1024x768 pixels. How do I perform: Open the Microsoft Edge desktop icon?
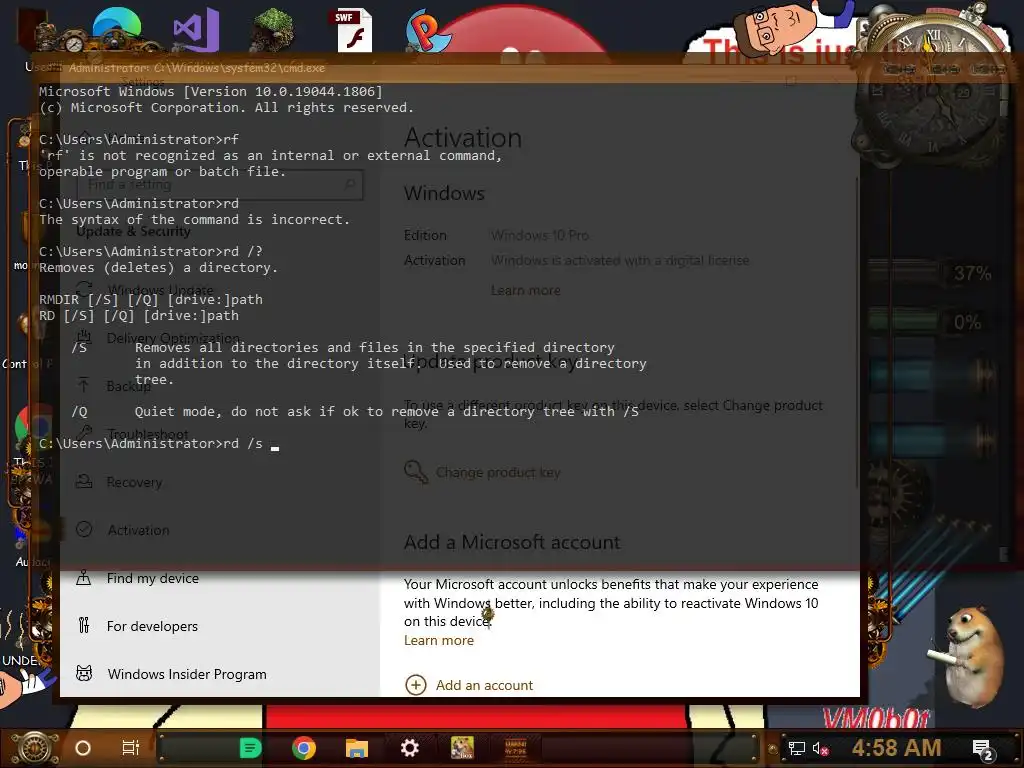pyautogui.click(x=116, y=29)
